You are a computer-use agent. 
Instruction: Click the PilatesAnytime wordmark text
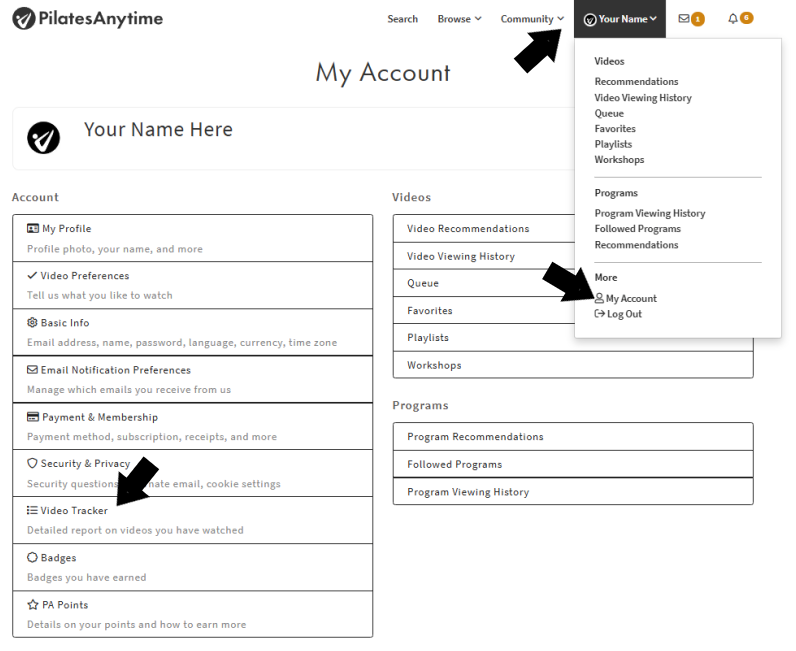(x=101, y=19)
